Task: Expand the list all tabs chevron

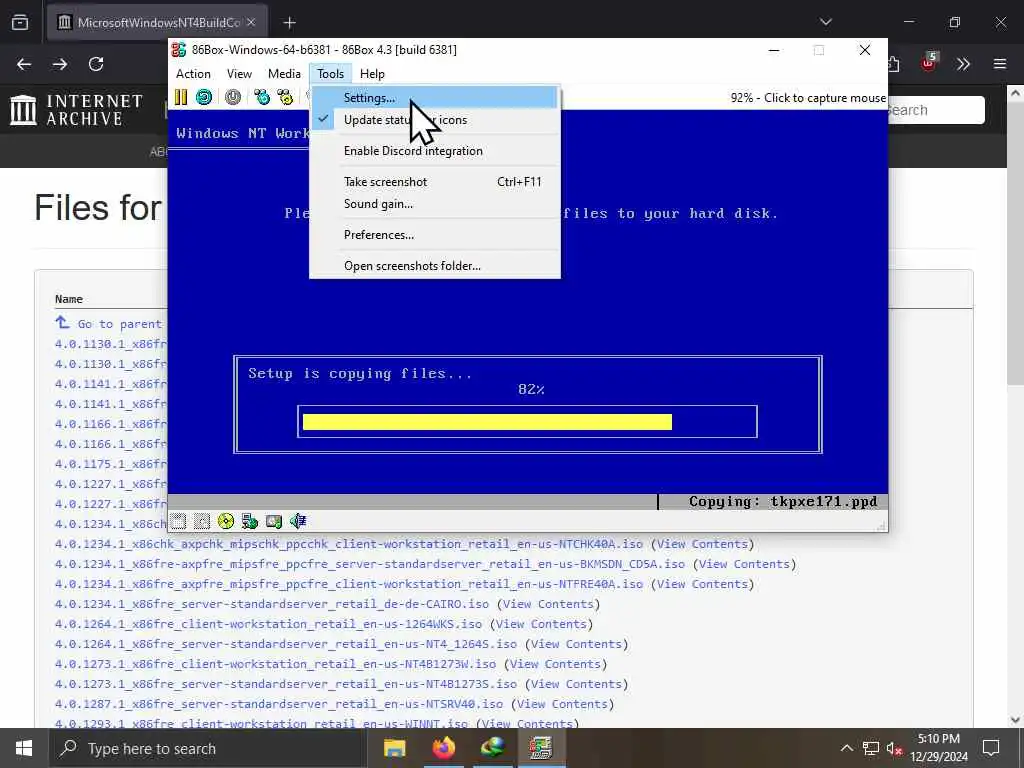Action: (825, 22)
